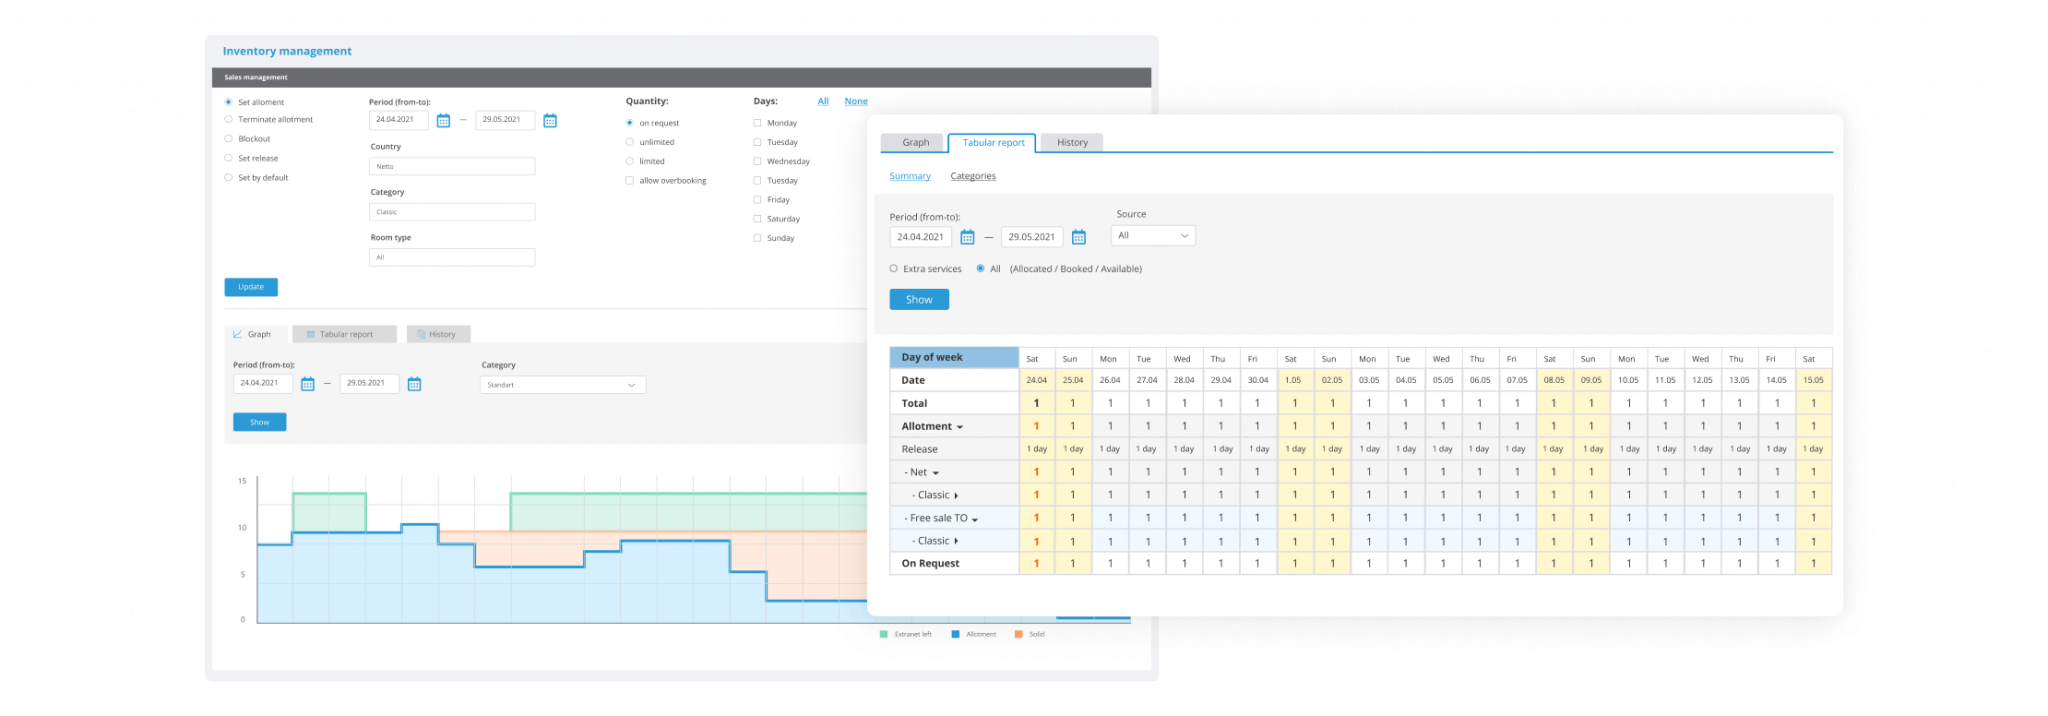Select the Extra services radio button
The width and height of the screenshot is (2048, 716).
click(x=894, y=269)
